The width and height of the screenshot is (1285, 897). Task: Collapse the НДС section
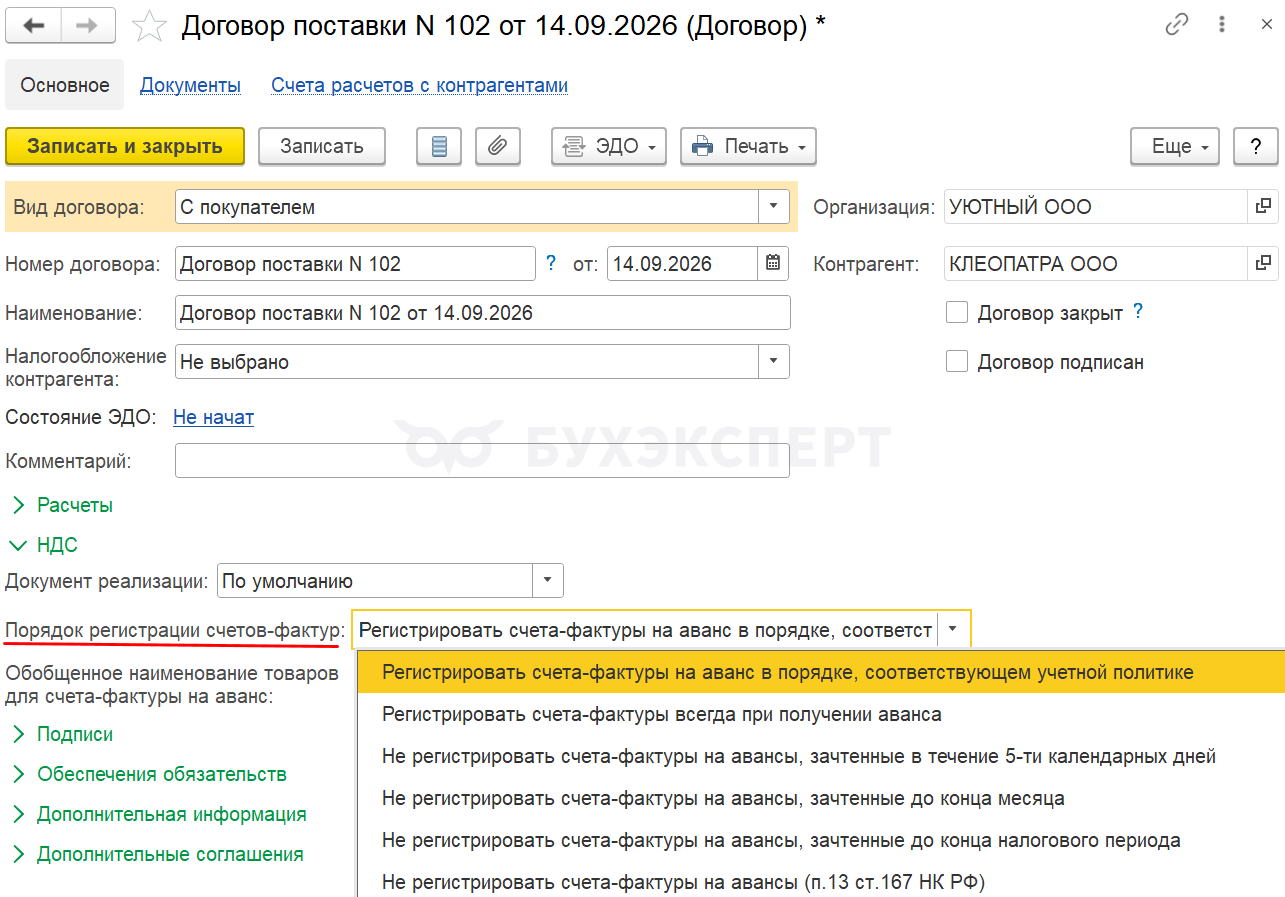56,545
